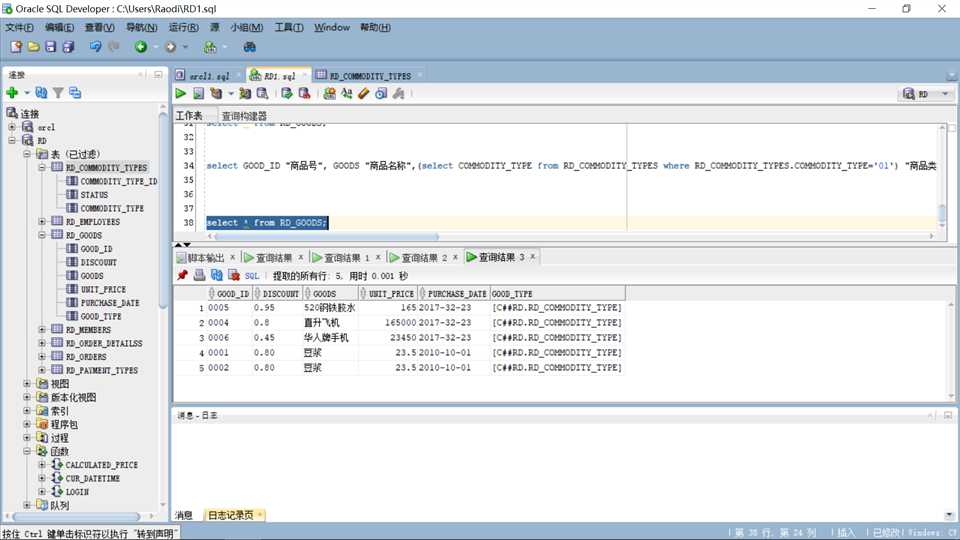Image resolution: width=960 pixels, height=540 pixels.
Task: Click the Run Script icon
Action: pos(198,93)
